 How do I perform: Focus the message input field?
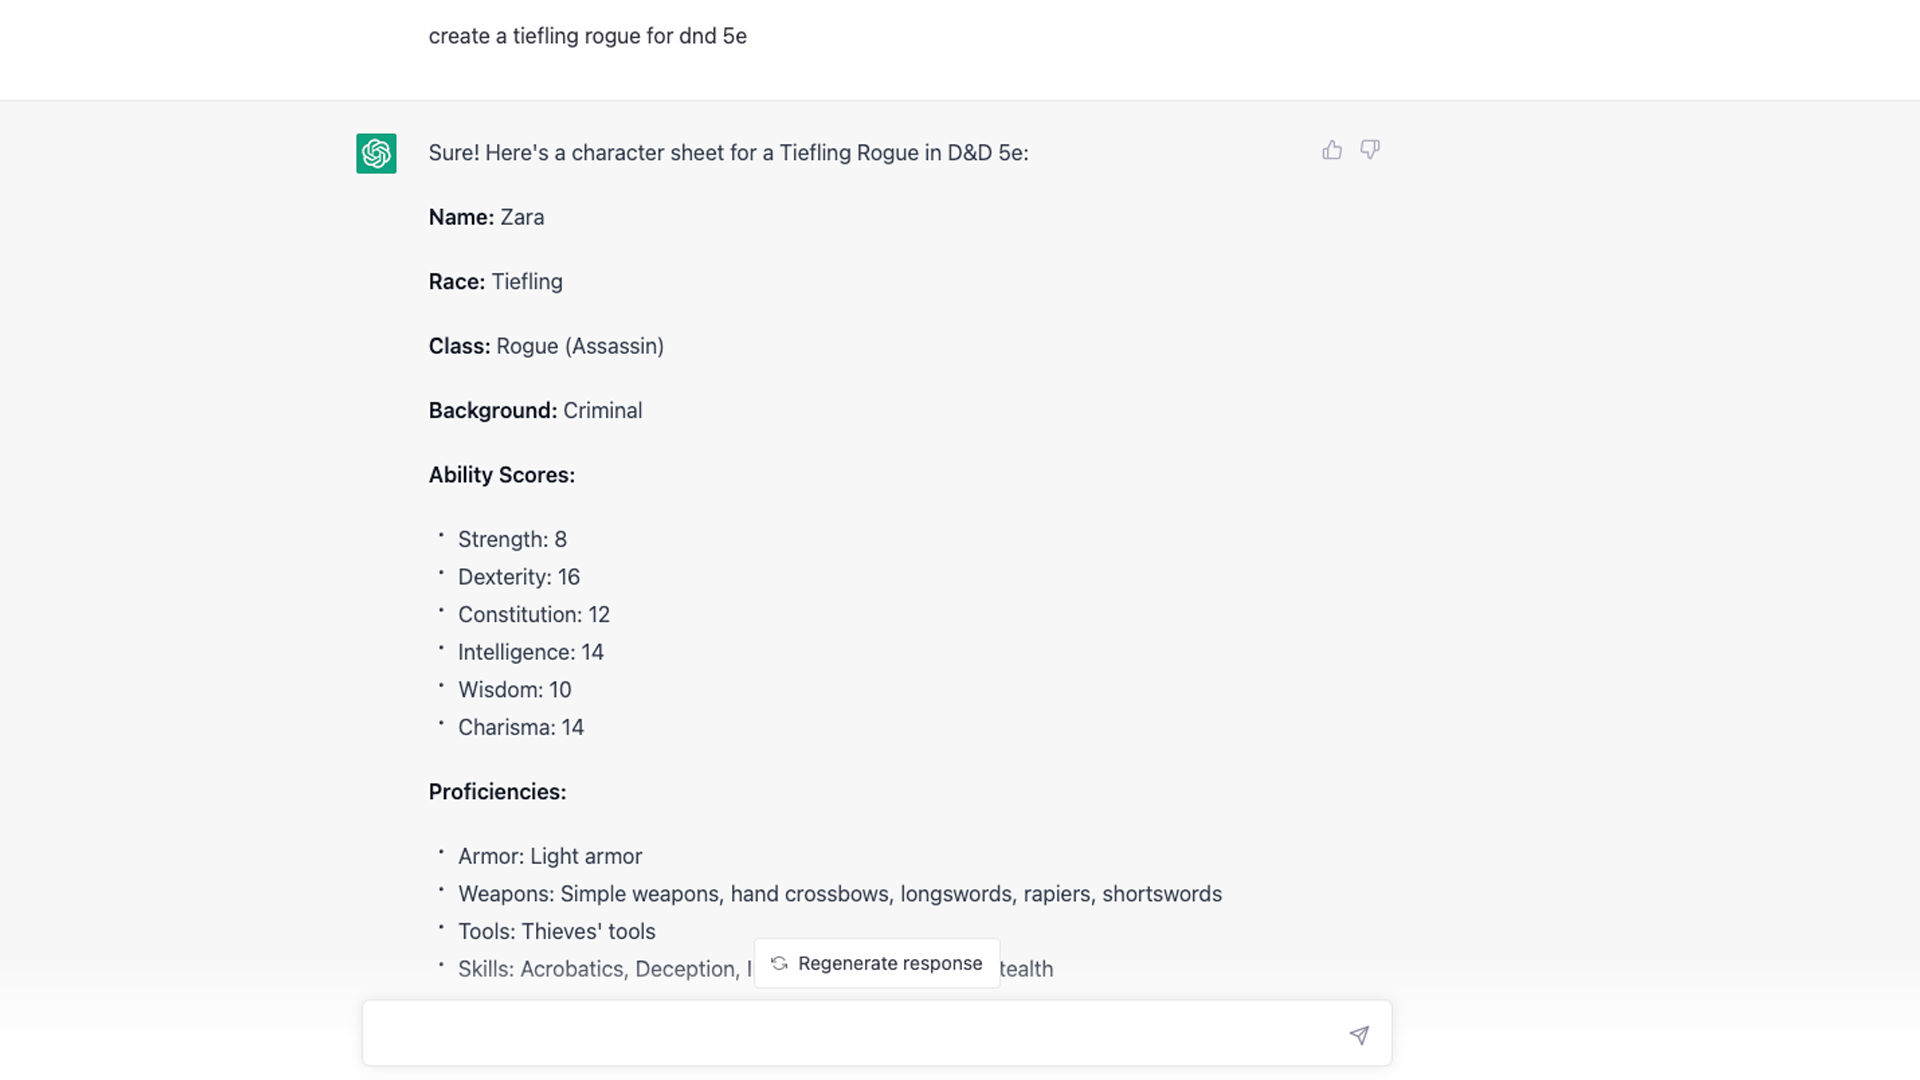[850, 1034]
